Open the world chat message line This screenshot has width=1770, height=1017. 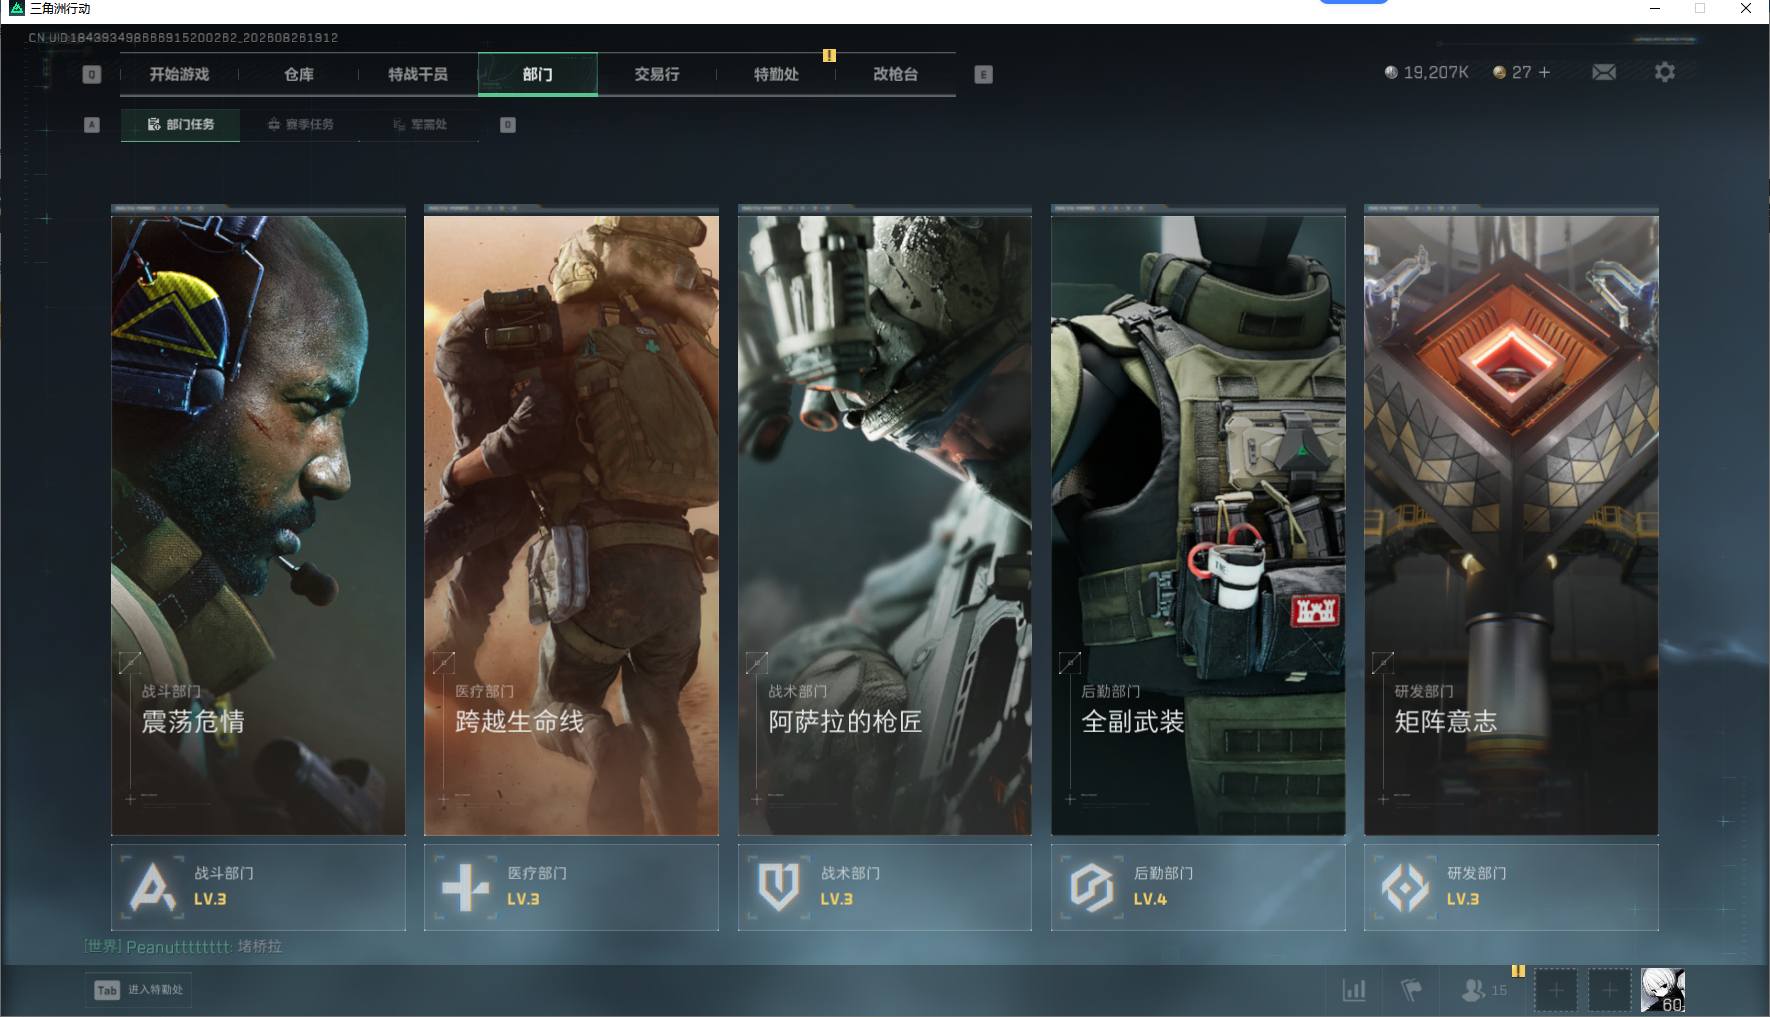click(x=183, y=946)
